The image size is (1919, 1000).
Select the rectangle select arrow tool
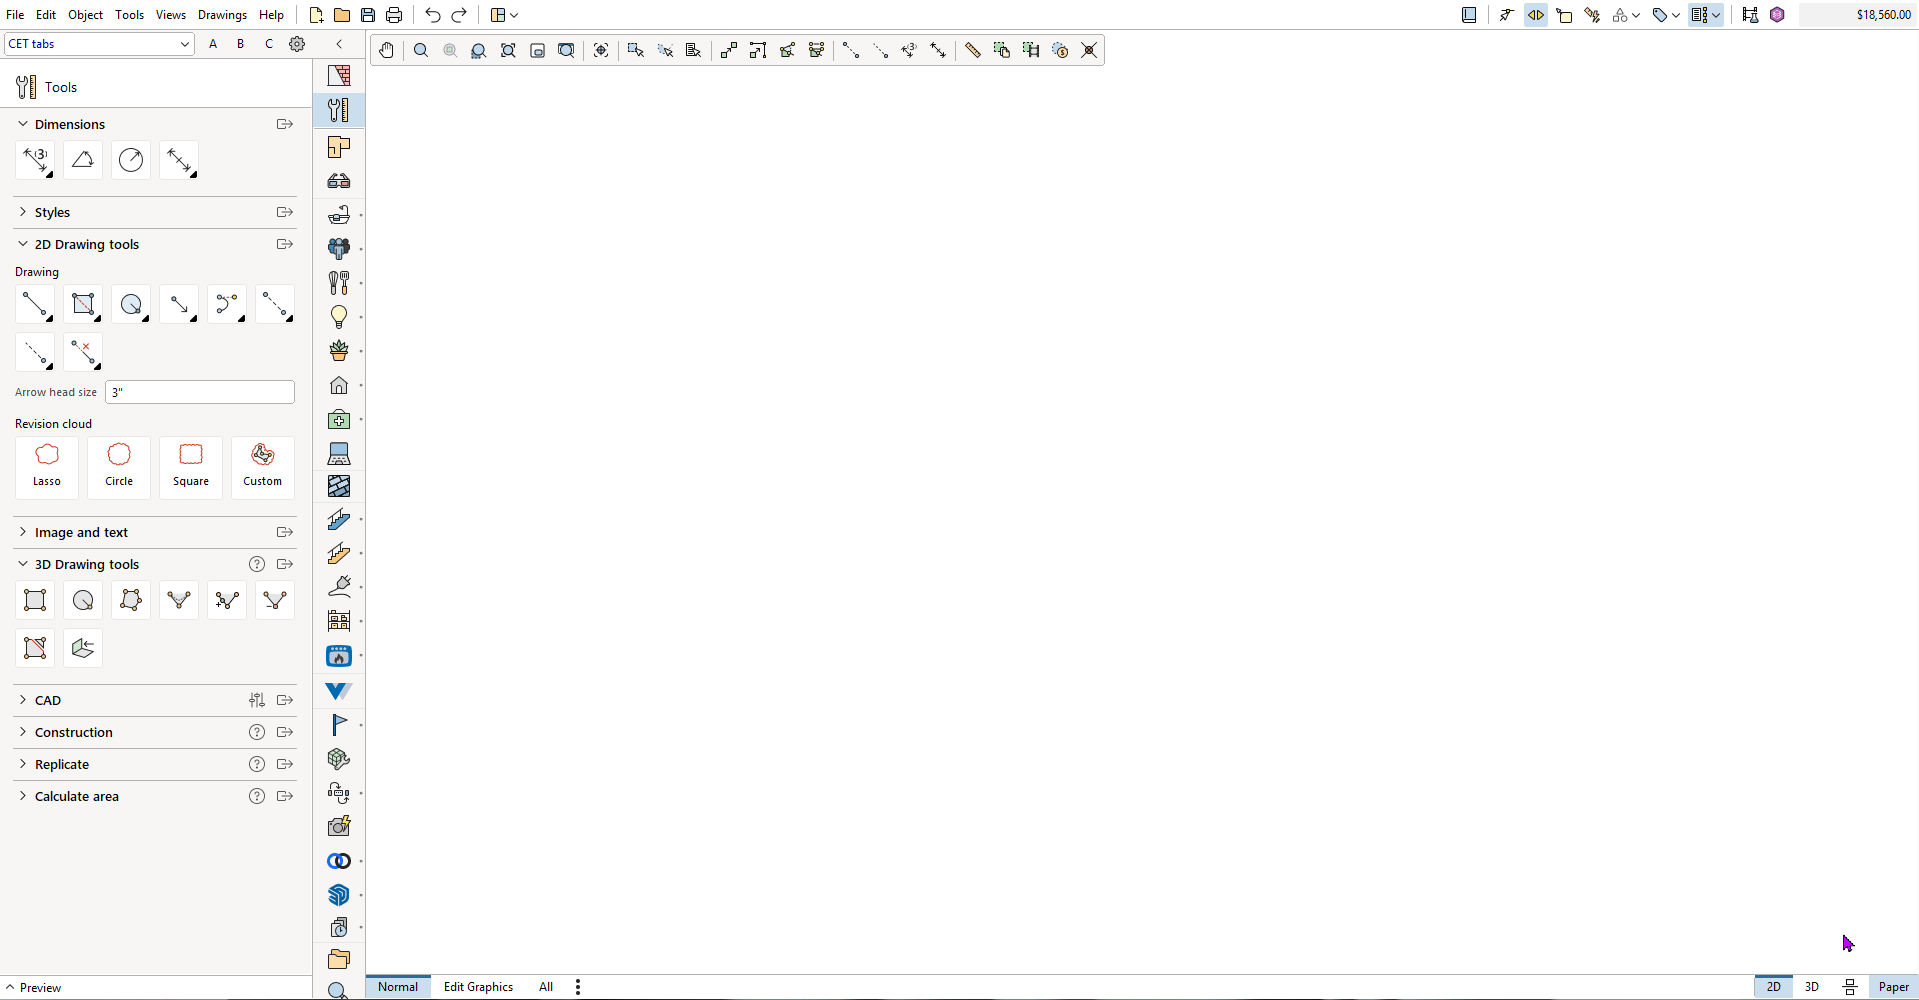(635, 50)
